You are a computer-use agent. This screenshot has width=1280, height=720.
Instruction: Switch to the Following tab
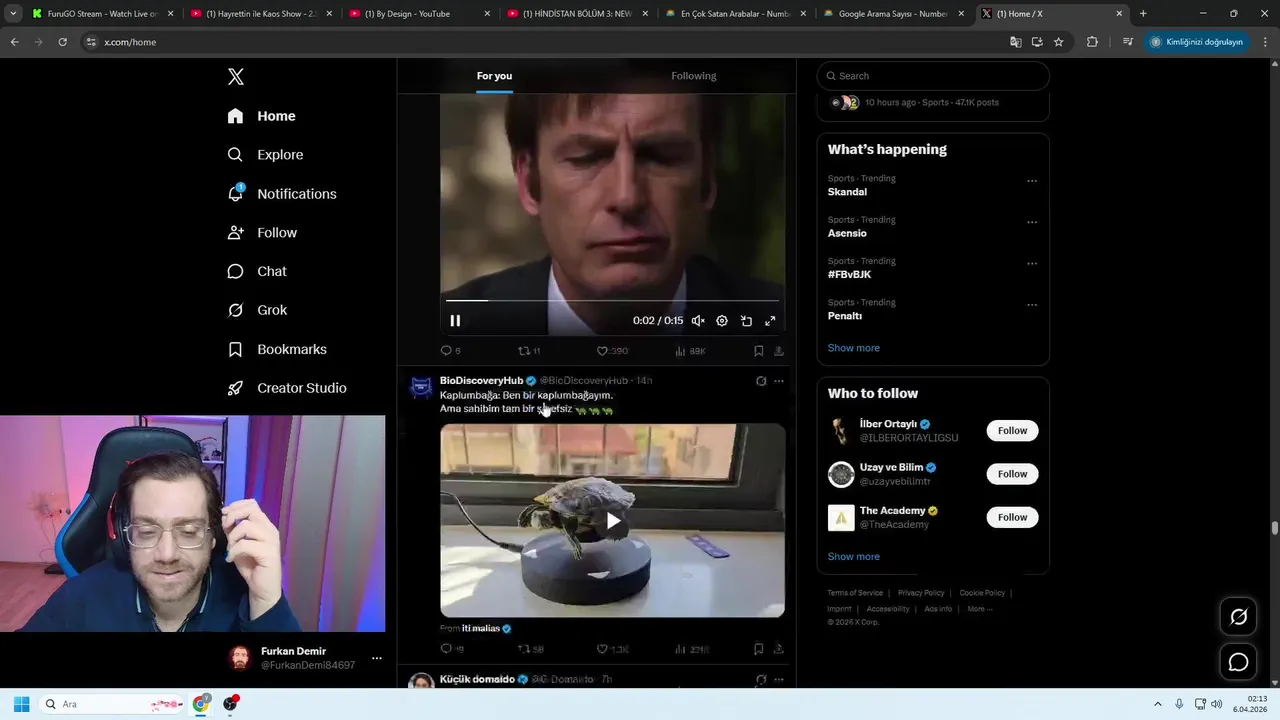[x=693, y=76]
